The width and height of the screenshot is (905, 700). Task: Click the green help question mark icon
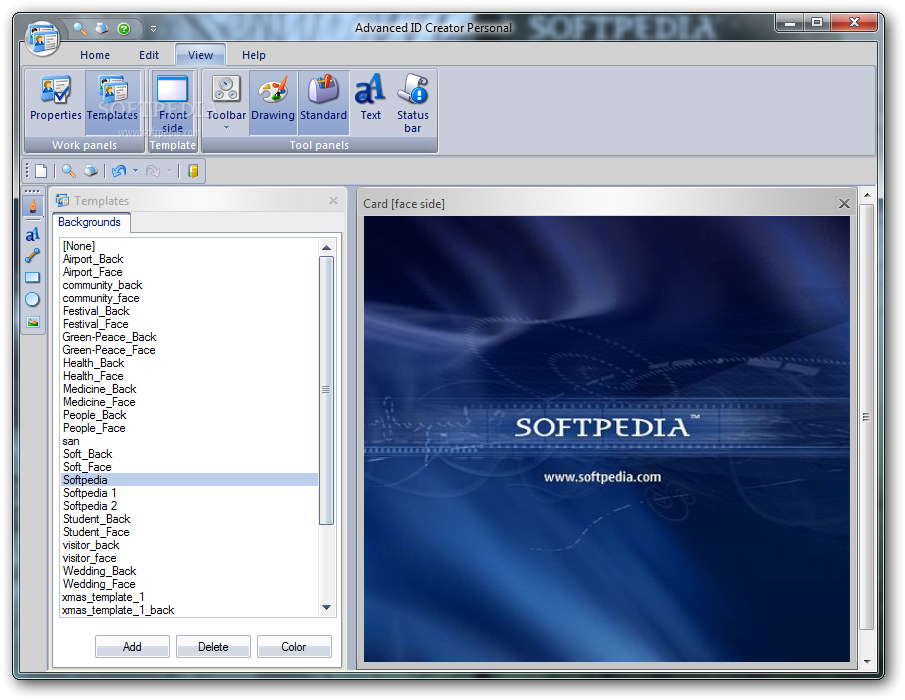[x=124, y=28]
